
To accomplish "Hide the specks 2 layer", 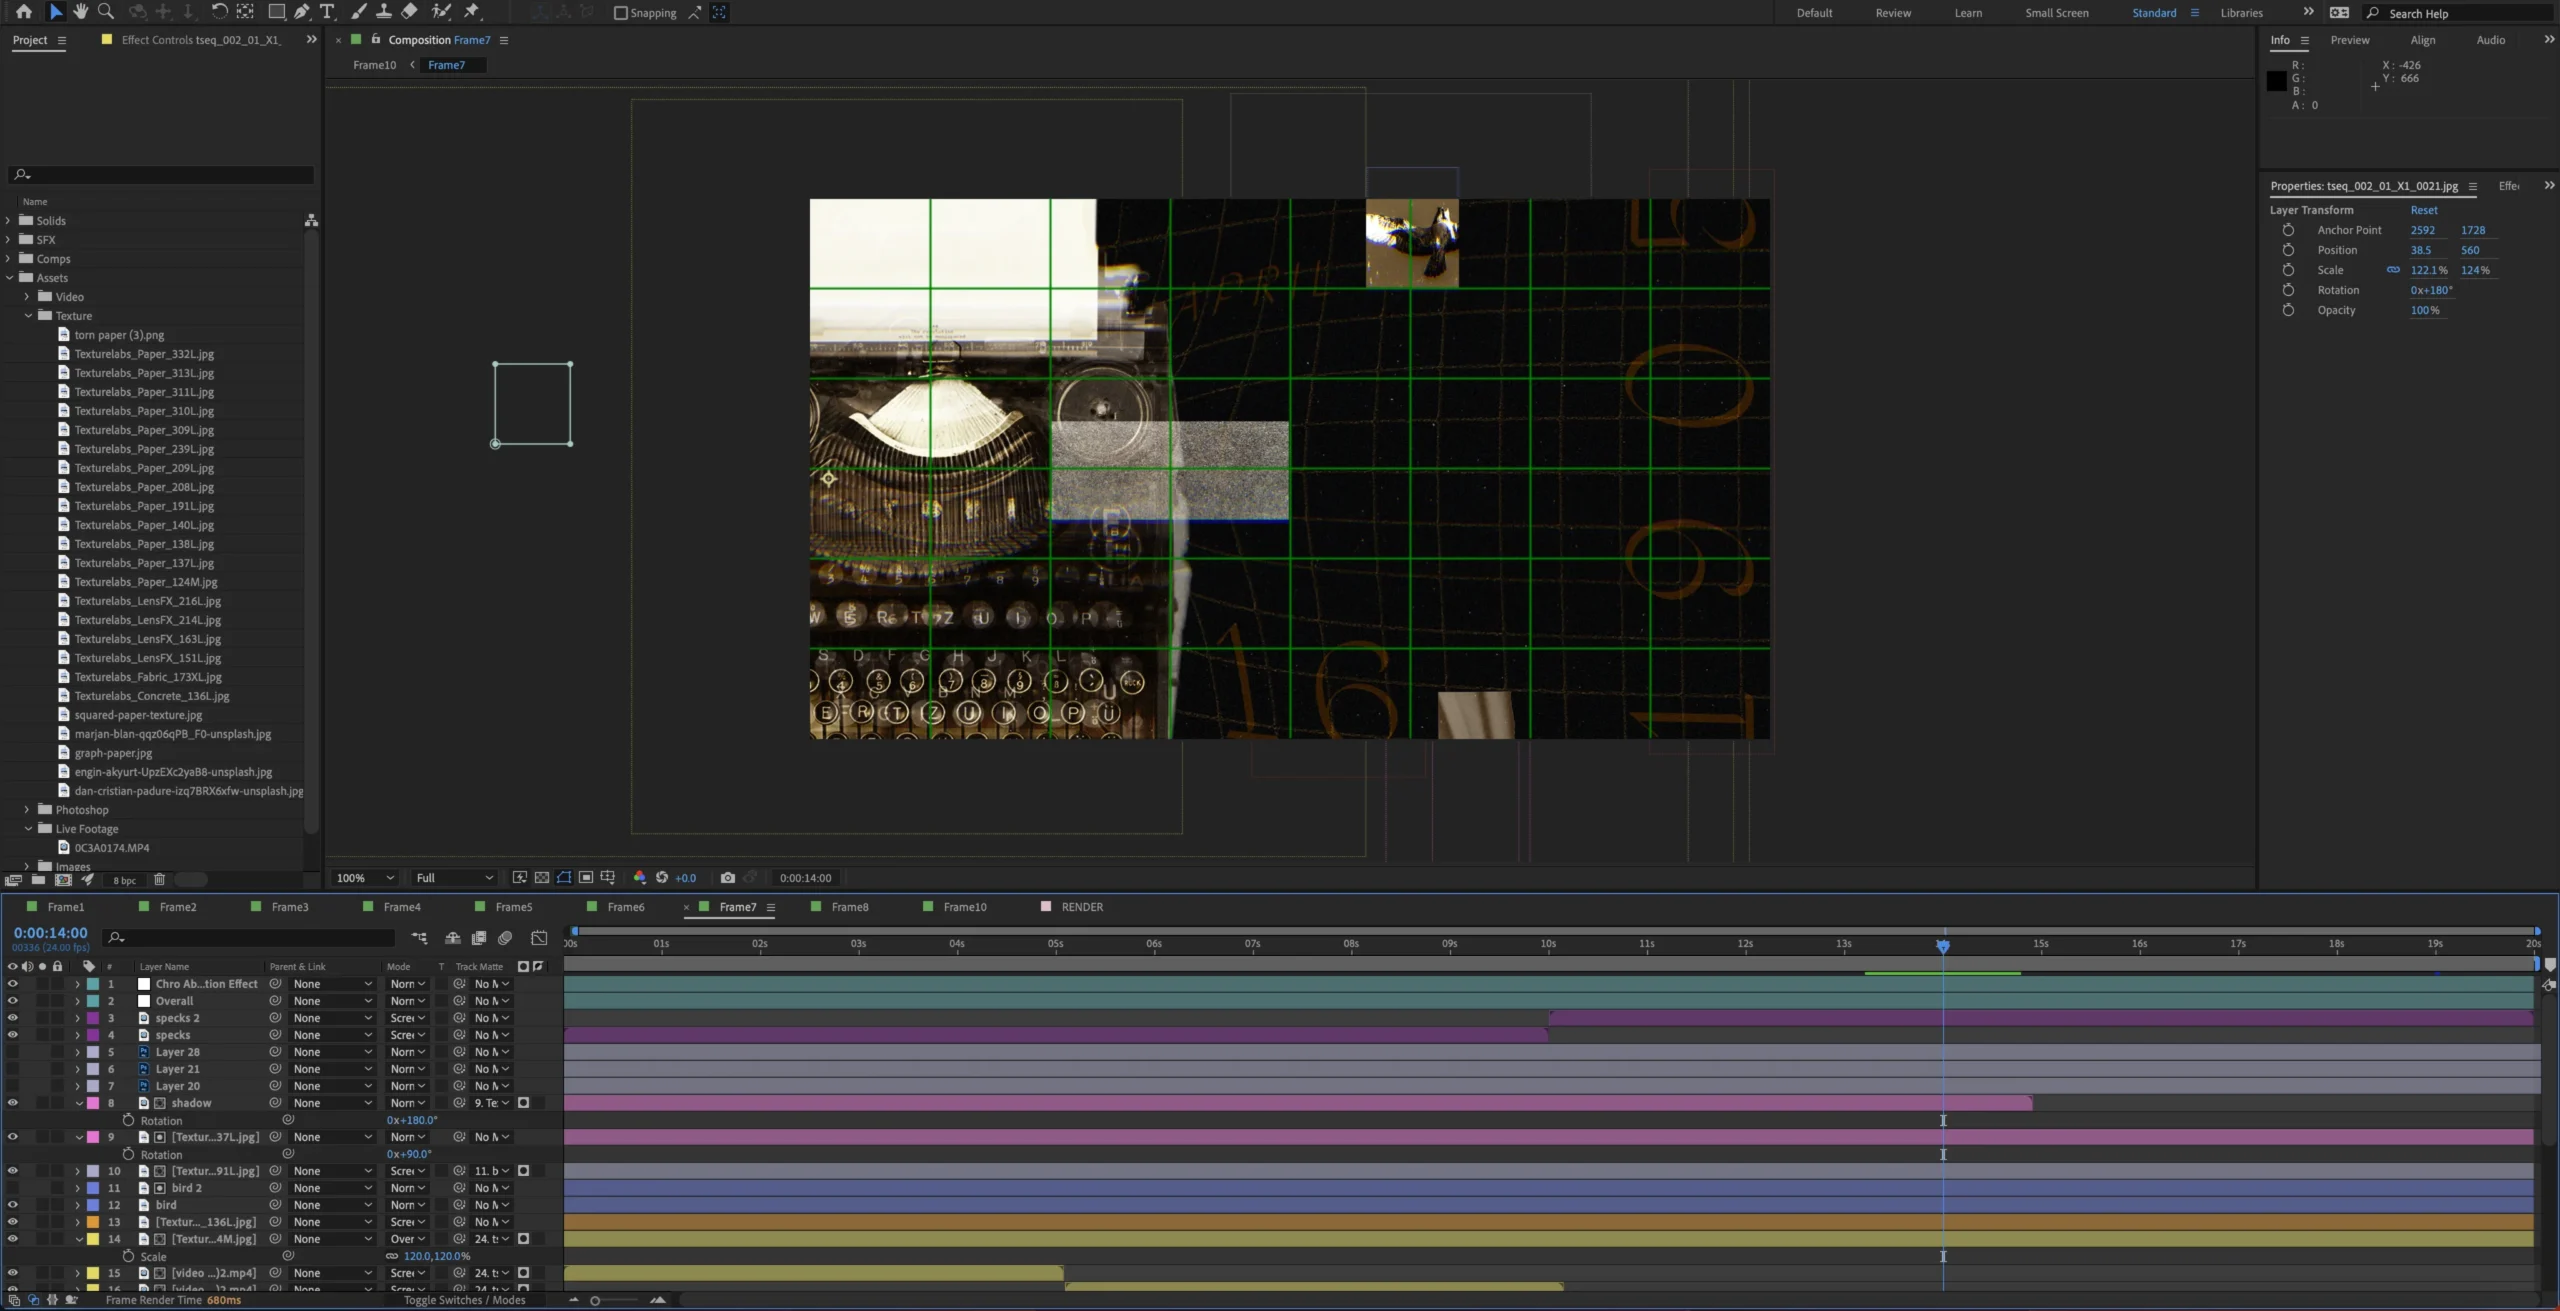I will [x=13, y=1018].
